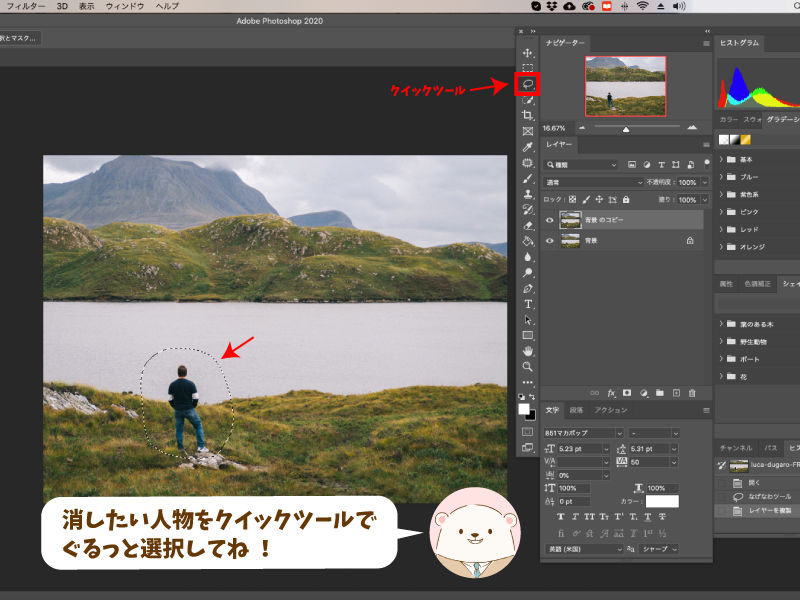Click the navigator zoom in mountain icon

click(x=692, y=128)
